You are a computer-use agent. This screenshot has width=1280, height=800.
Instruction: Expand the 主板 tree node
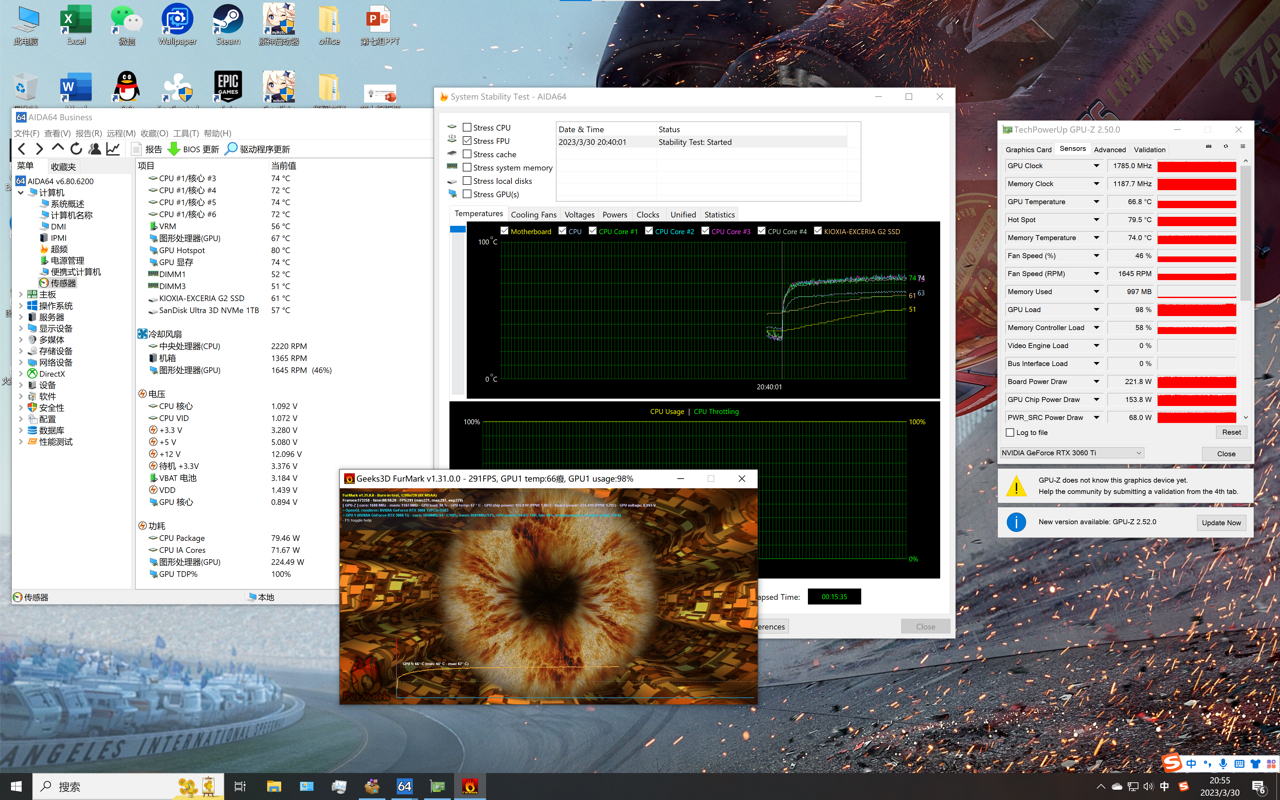(21, 295)
